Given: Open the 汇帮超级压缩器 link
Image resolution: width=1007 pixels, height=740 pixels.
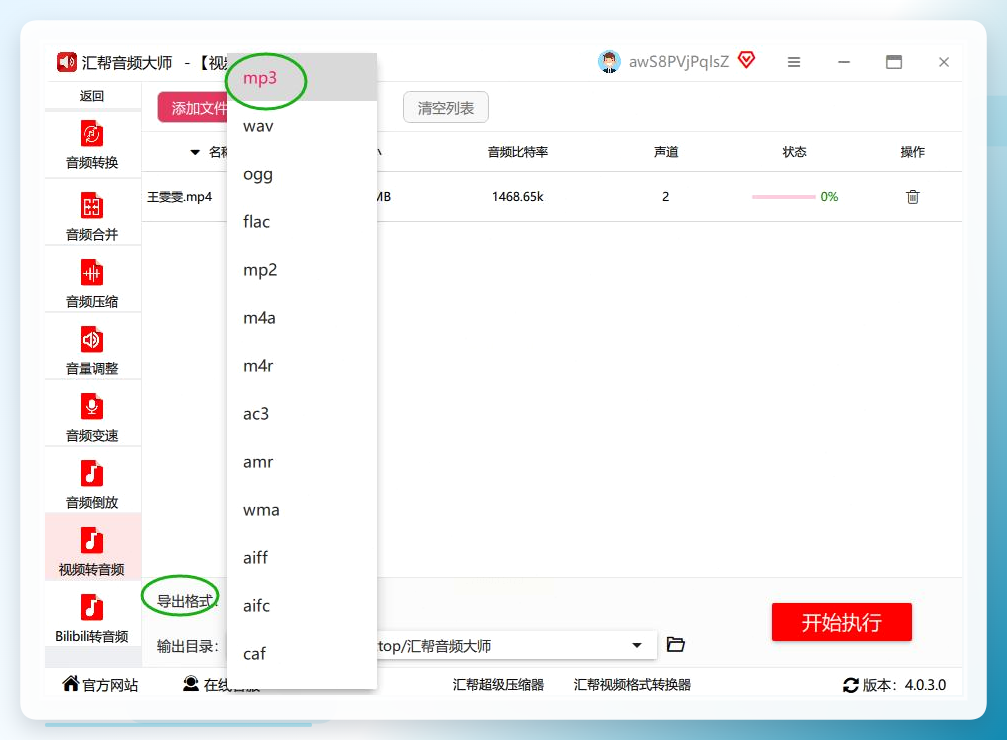Looking at the screenshot, I should click(x=498, y=685).
